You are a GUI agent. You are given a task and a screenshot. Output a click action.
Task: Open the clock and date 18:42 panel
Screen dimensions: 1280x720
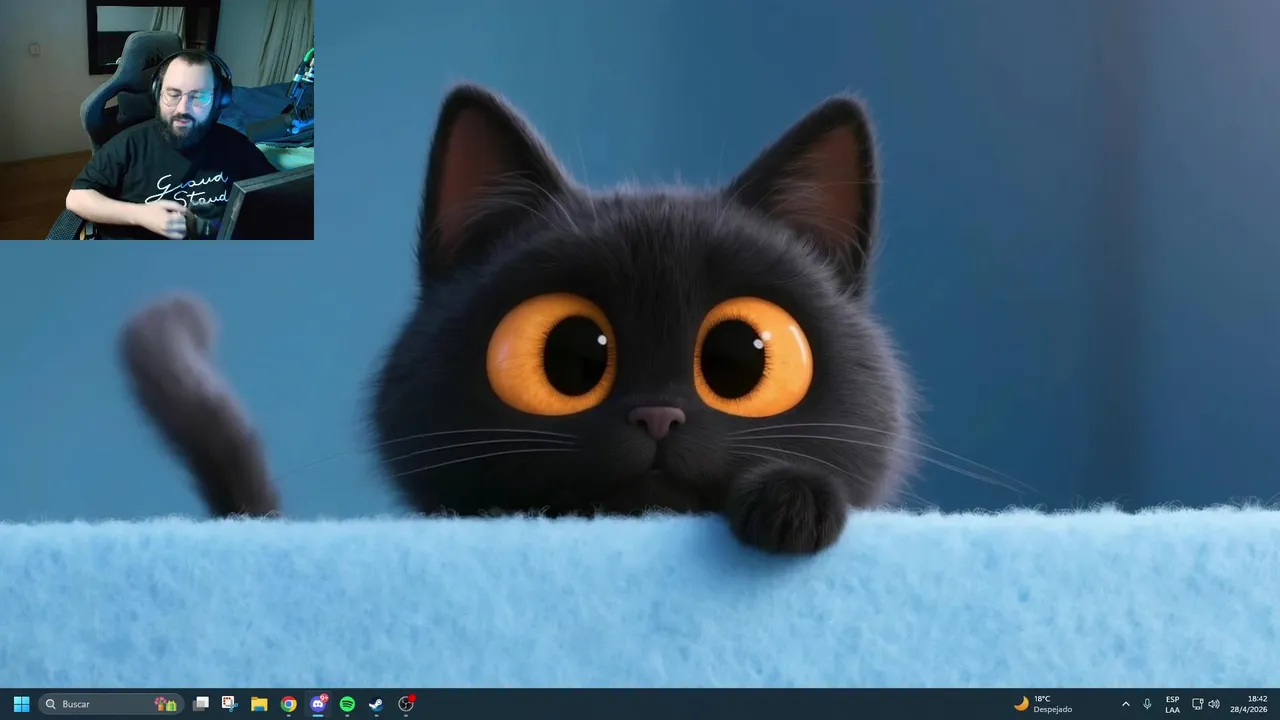[1249, 704]
